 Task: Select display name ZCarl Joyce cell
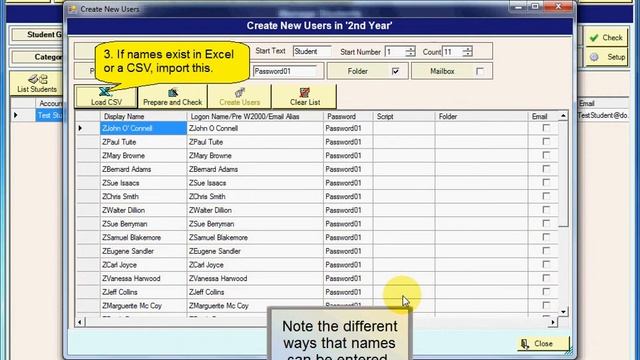pyautogui.click(x=143, y=265)
